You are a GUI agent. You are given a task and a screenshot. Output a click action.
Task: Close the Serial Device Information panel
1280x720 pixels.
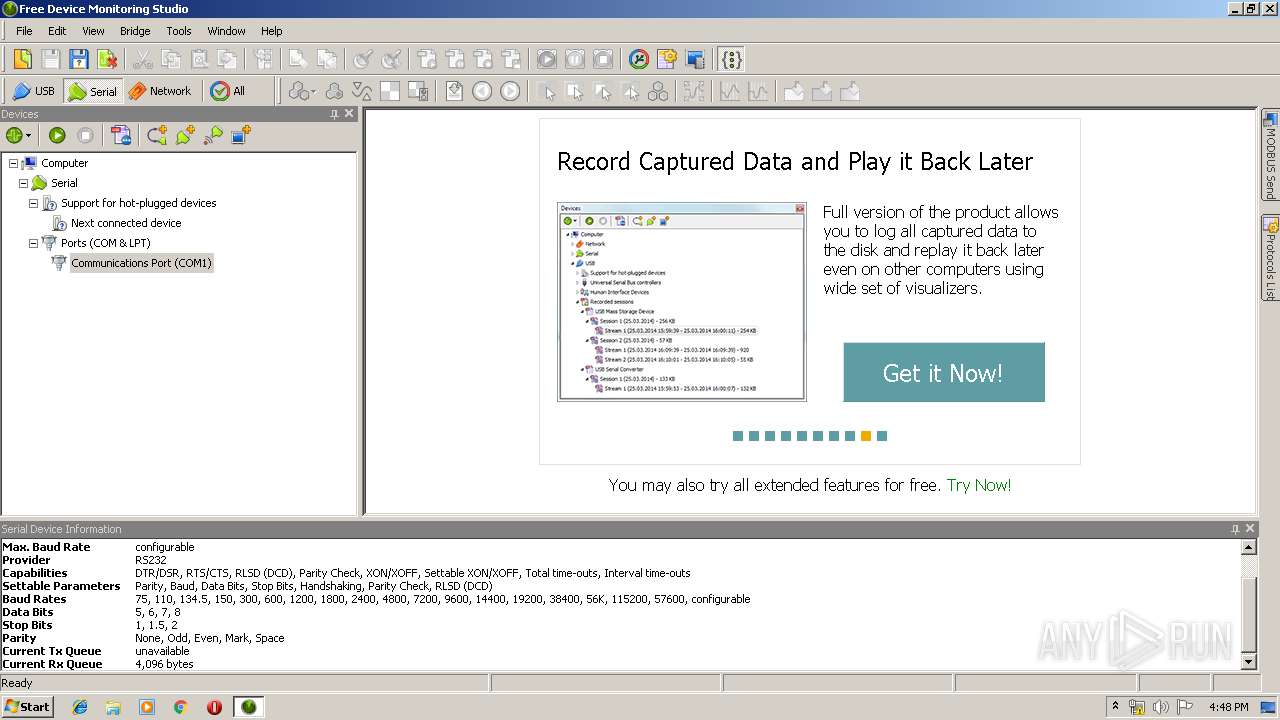1250,529
